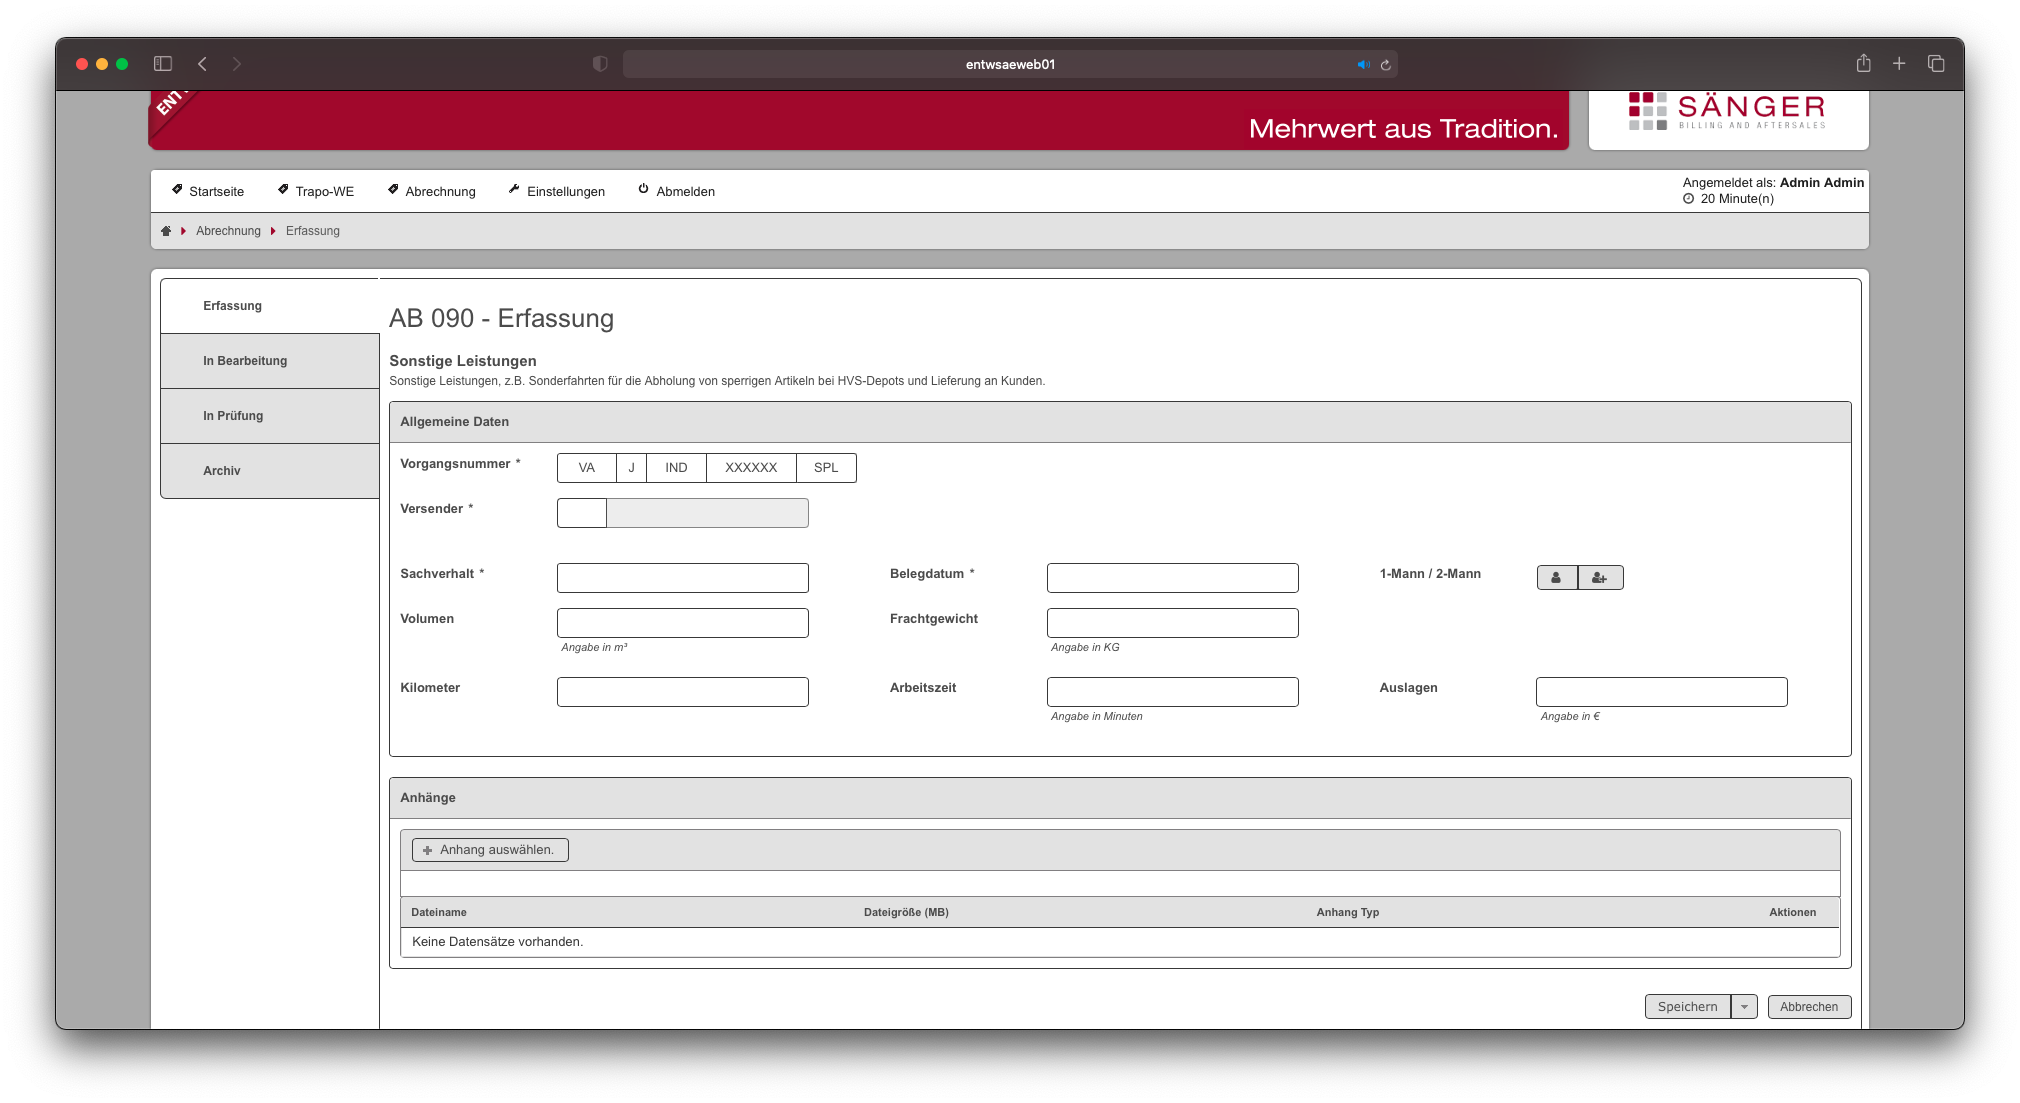This screenshot has width=2020, height=1103.
Task: Click the plus icon on Anhang auswählen
Action: coord(427,851)
